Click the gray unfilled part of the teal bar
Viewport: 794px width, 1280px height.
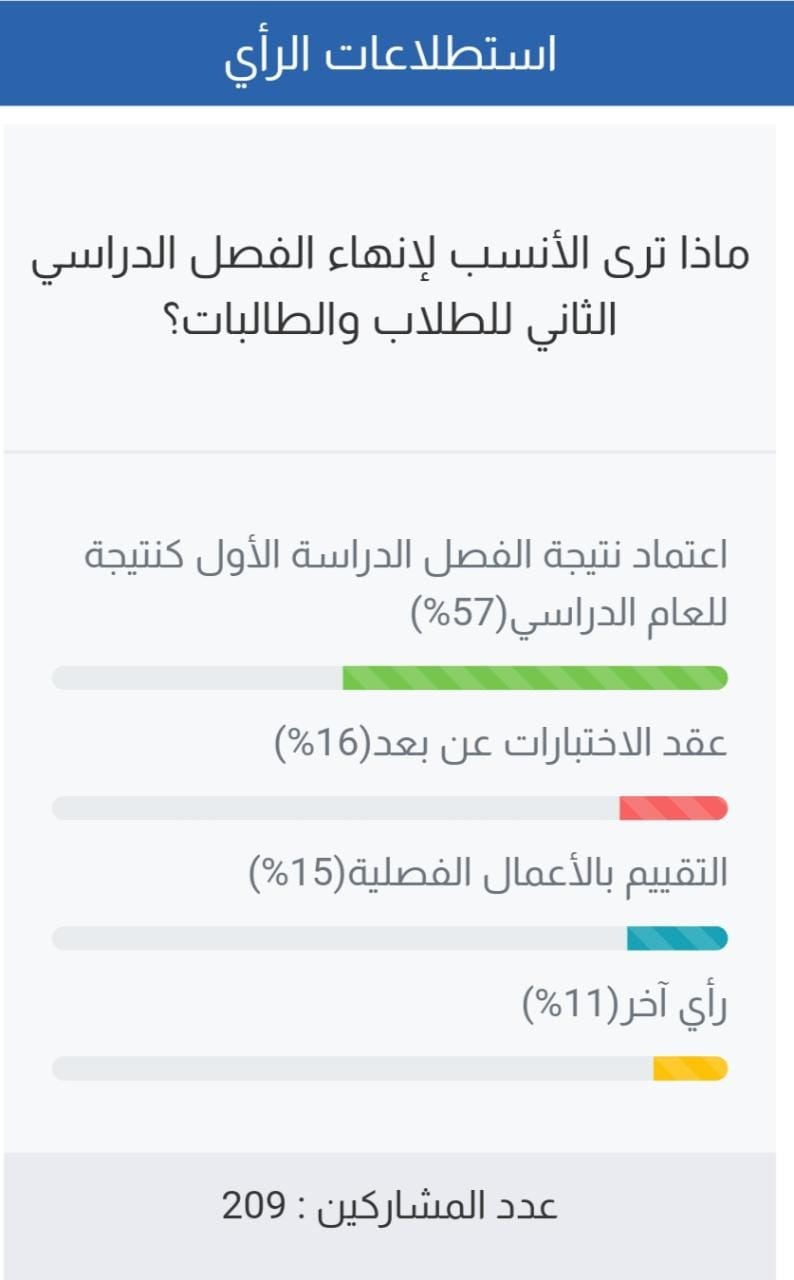click(339, 938)
